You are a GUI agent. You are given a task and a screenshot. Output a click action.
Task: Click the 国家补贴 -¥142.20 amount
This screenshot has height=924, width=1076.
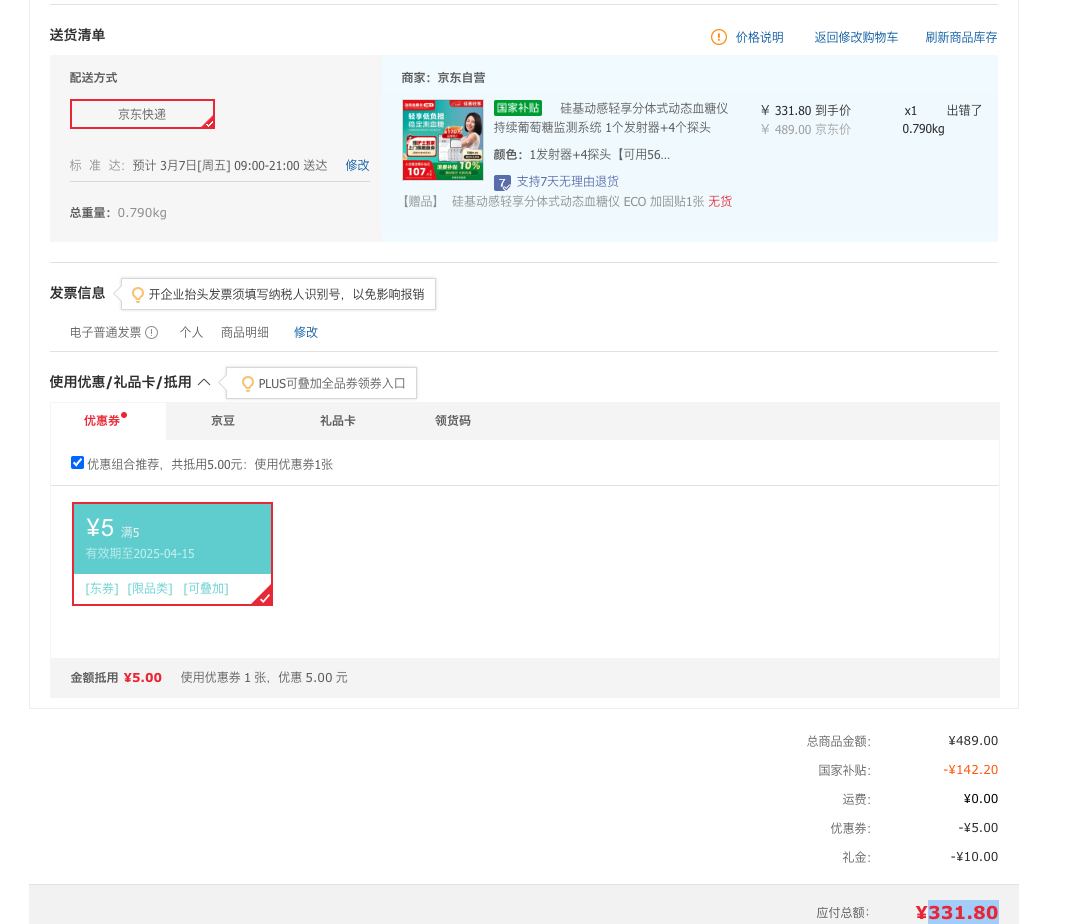click(970, 770)
